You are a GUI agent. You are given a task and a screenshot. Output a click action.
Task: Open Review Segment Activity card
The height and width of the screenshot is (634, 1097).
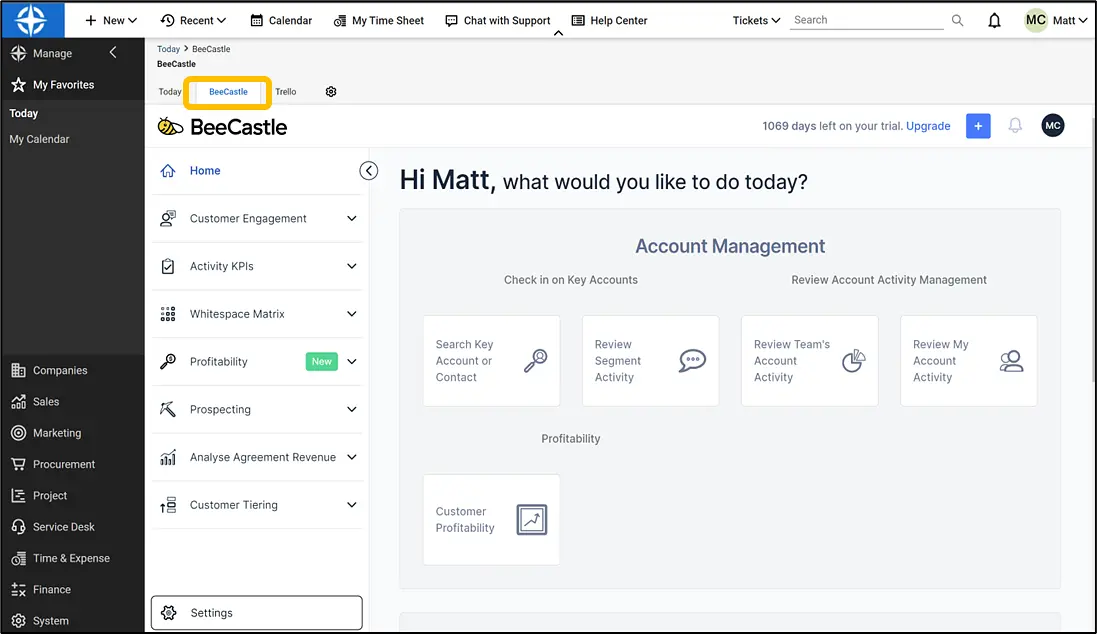click(x=651, y=360)
